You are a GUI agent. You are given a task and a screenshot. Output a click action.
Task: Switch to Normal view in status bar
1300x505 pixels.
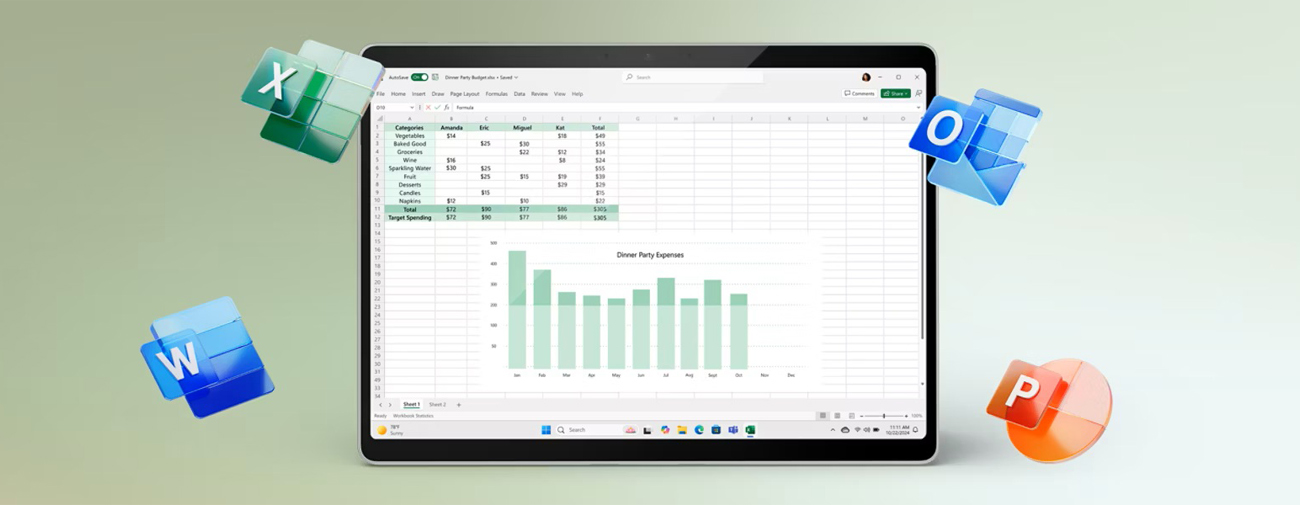click(823, 416)
